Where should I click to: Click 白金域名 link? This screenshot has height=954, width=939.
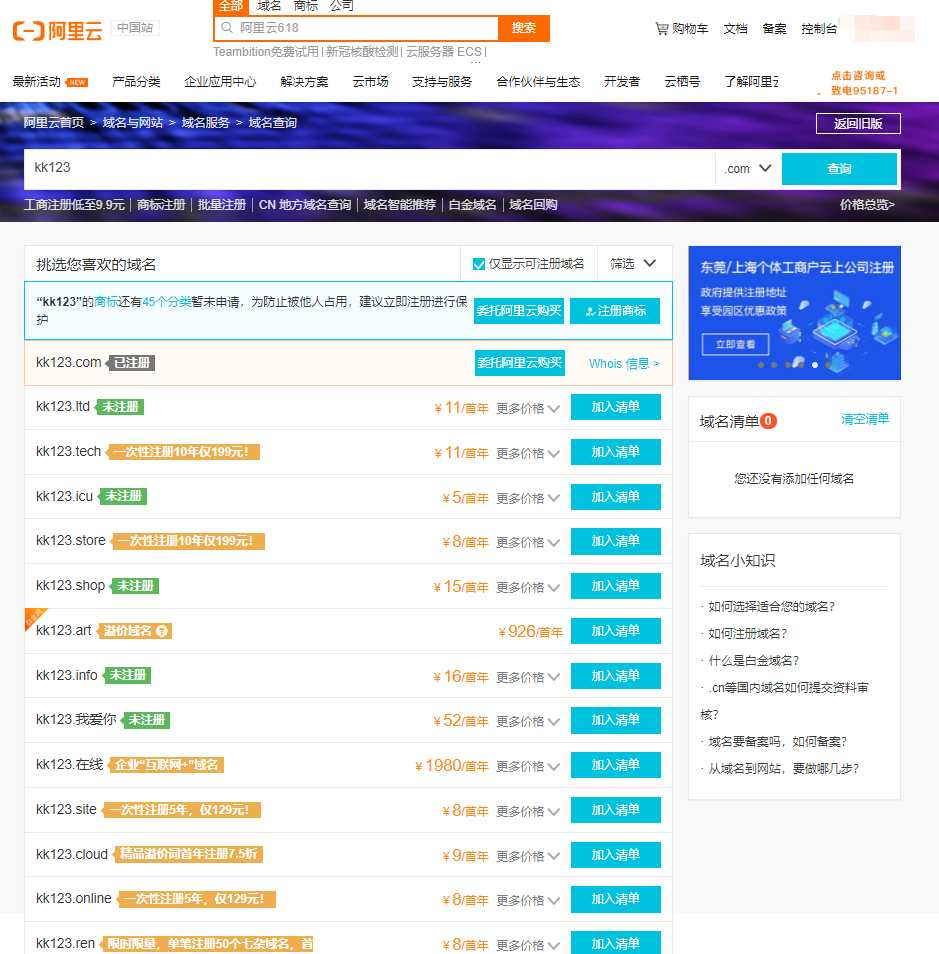[472, 205]
